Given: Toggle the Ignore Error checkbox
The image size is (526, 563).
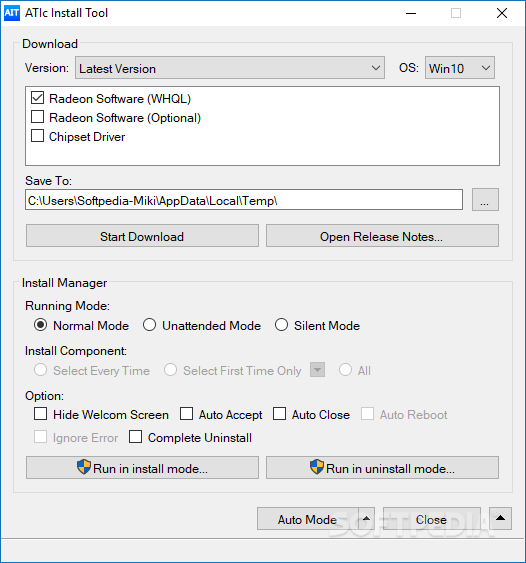Looking at the screenshot, I should point(41,437).
